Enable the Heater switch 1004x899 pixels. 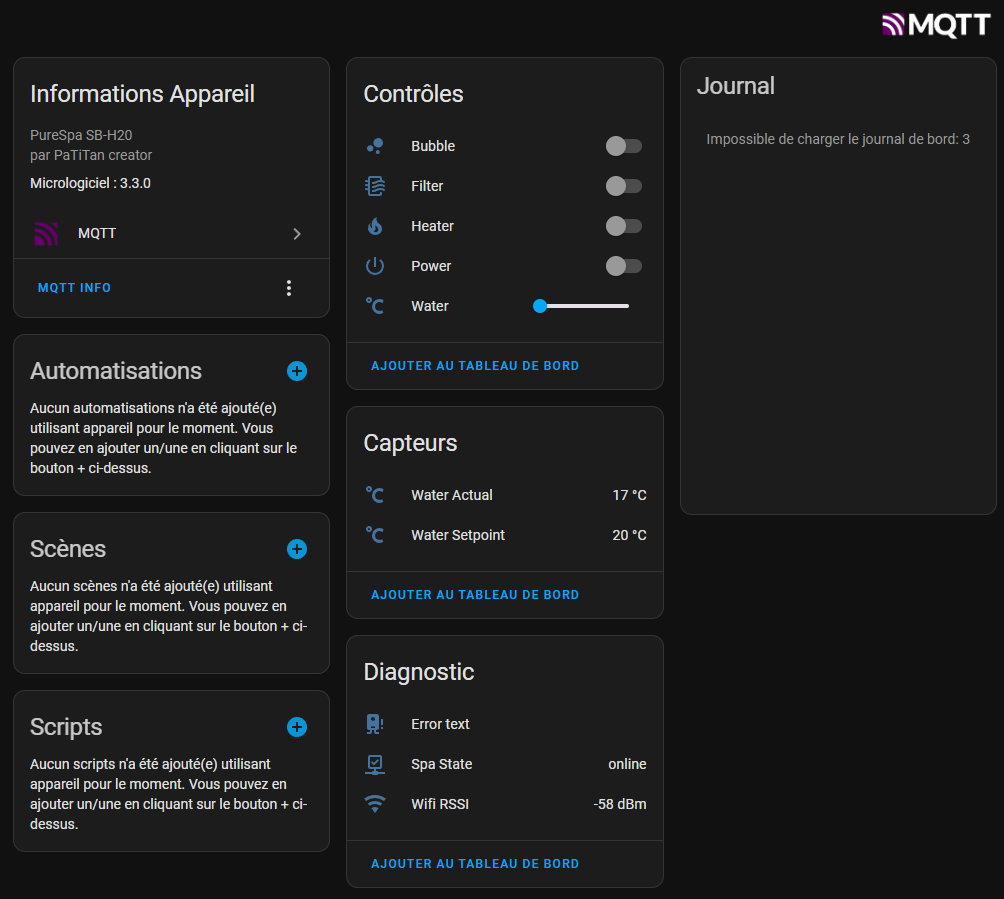pyautogui.click(x=623, y=226)
